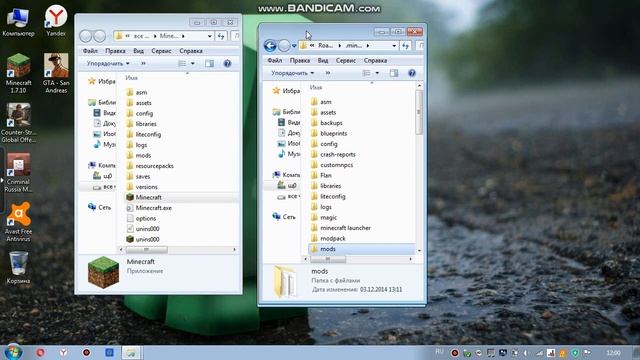Open the Правка menu in the left window

pos(115,51)
